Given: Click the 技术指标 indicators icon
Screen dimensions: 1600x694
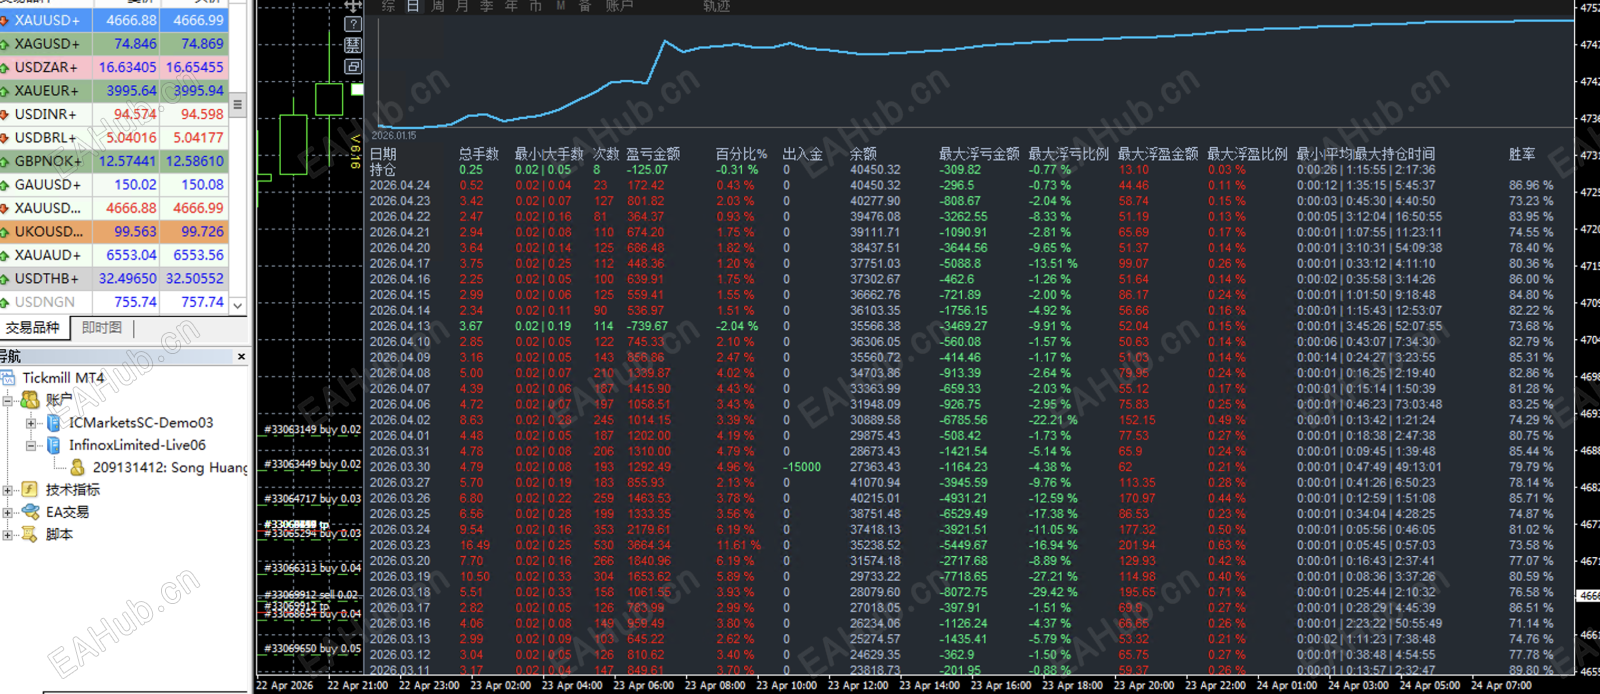Looking at the screenshot, I should pos(30,489).
